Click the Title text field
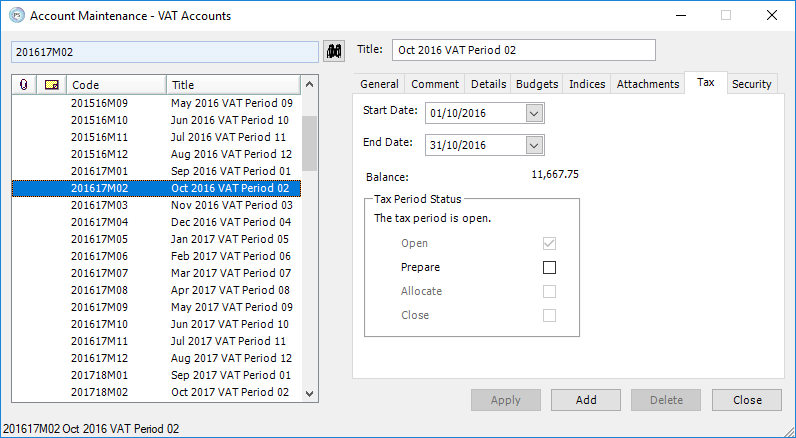 523,50
